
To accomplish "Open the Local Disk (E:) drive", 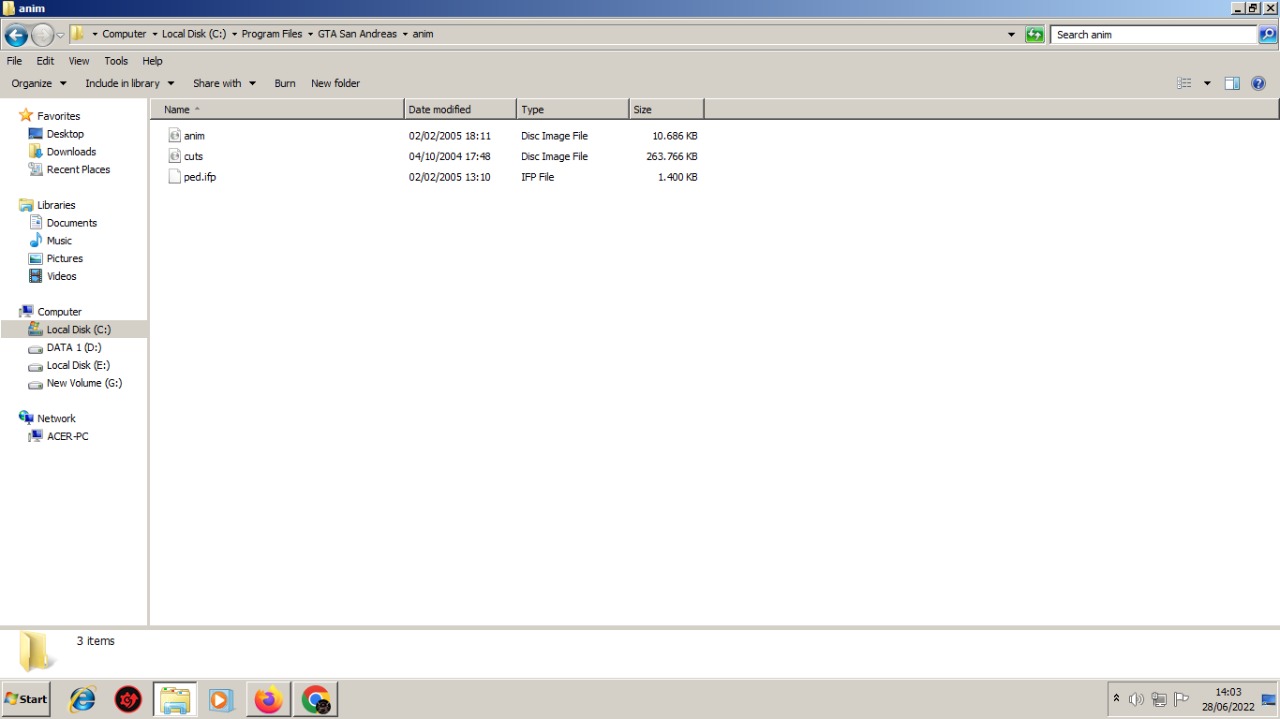I will 78,366.
